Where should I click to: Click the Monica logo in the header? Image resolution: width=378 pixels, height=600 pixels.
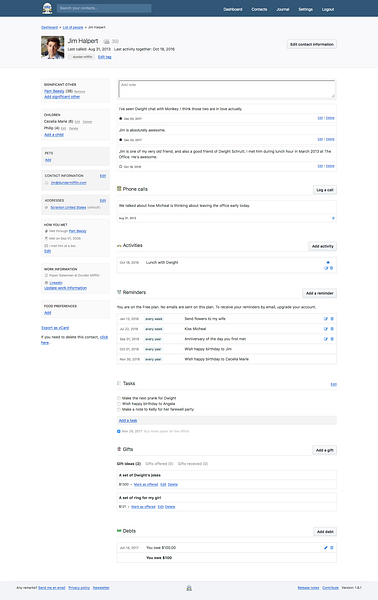pyautogui.click(x=47, y=8)
